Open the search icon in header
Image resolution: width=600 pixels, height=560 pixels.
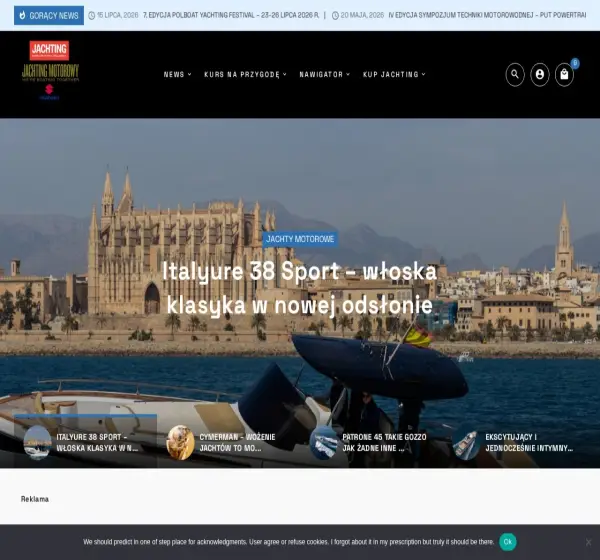point(515,74)
